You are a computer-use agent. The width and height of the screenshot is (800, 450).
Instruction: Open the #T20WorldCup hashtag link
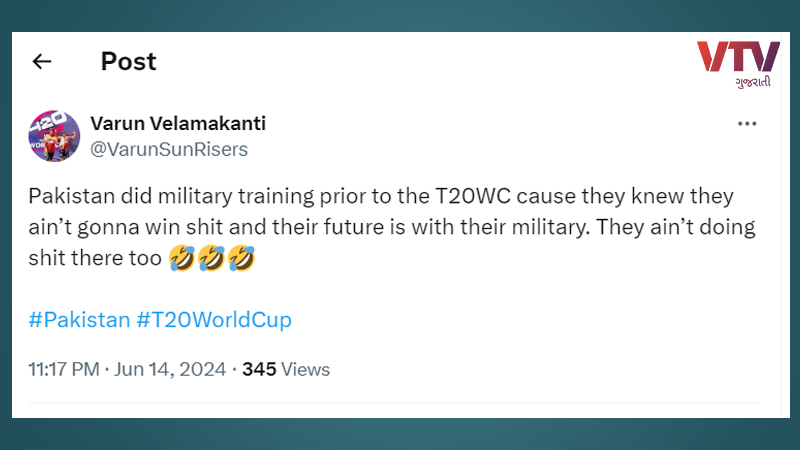point(214,320)
